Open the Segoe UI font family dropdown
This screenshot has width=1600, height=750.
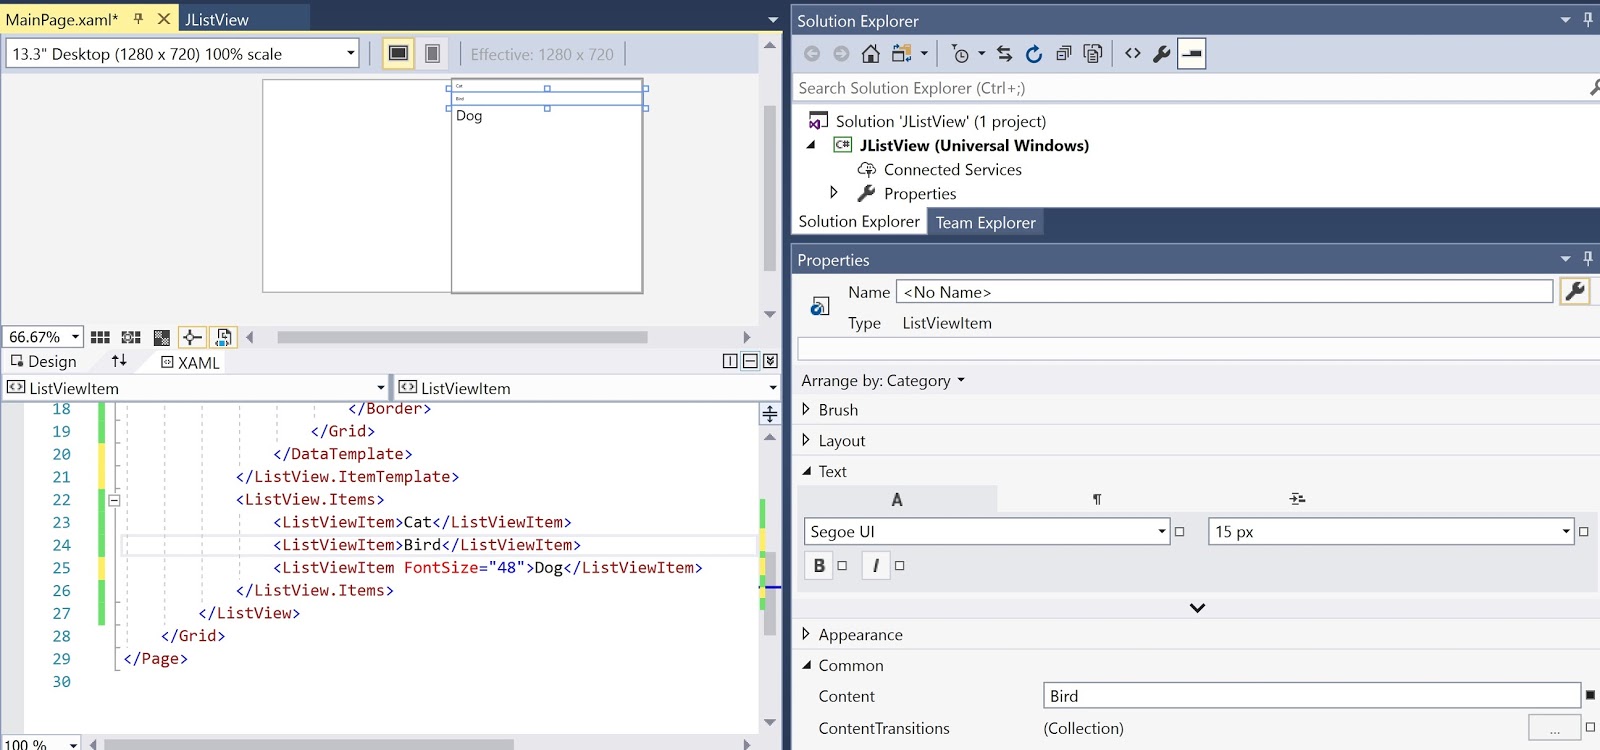click(x=1162, y=532)
